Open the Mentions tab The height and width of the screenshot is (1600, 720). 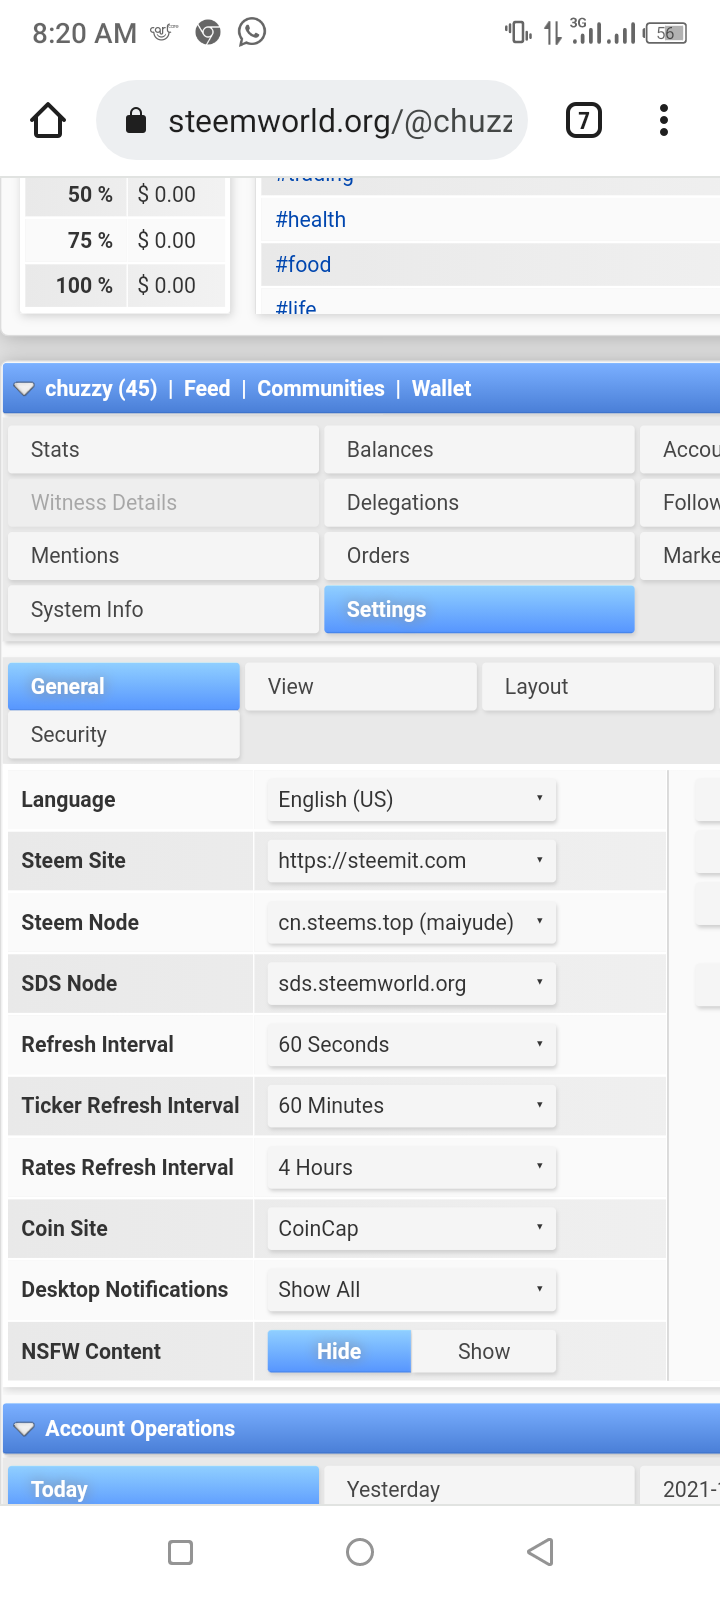point(163,556)
